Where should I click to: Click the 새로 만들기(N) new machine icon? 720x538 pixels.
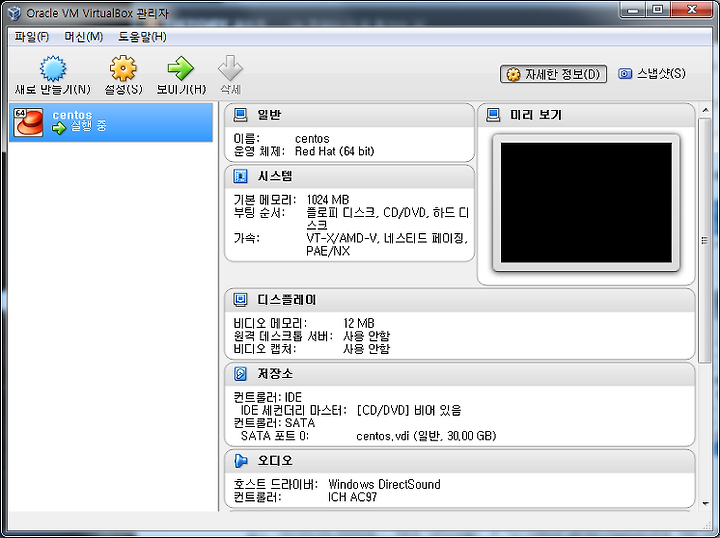pos(53,69)
